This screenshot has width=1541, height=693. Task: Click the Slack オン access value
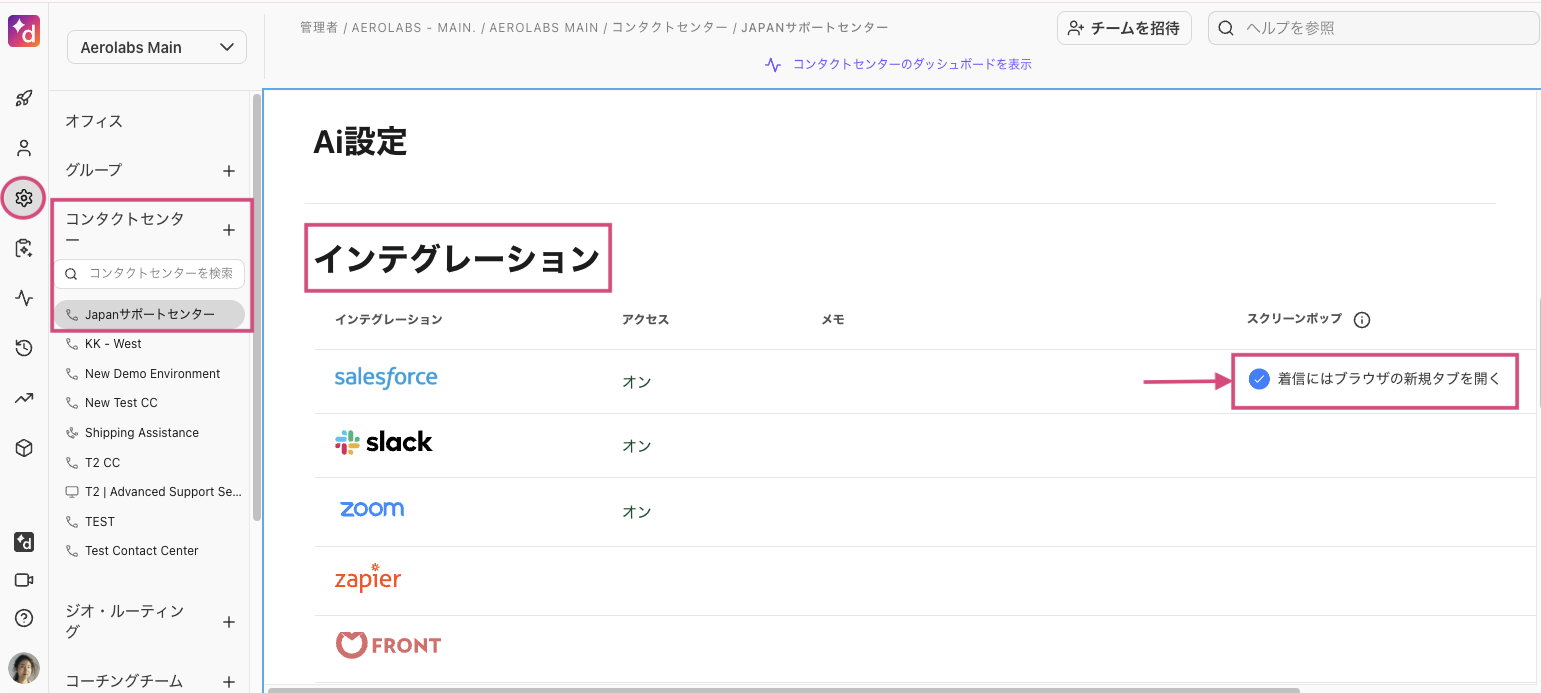(x=637, y=447)
